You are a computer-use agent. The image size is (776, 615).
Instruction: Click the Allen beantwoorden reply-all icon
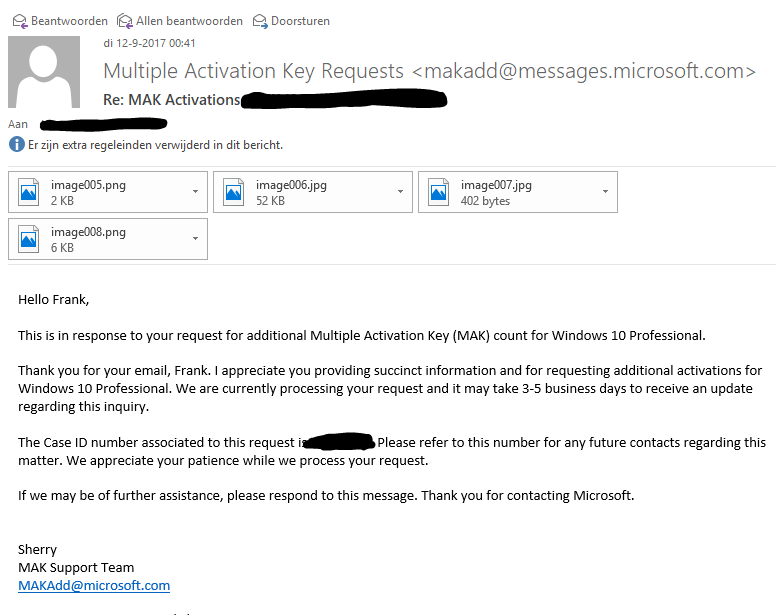point(125,21)
